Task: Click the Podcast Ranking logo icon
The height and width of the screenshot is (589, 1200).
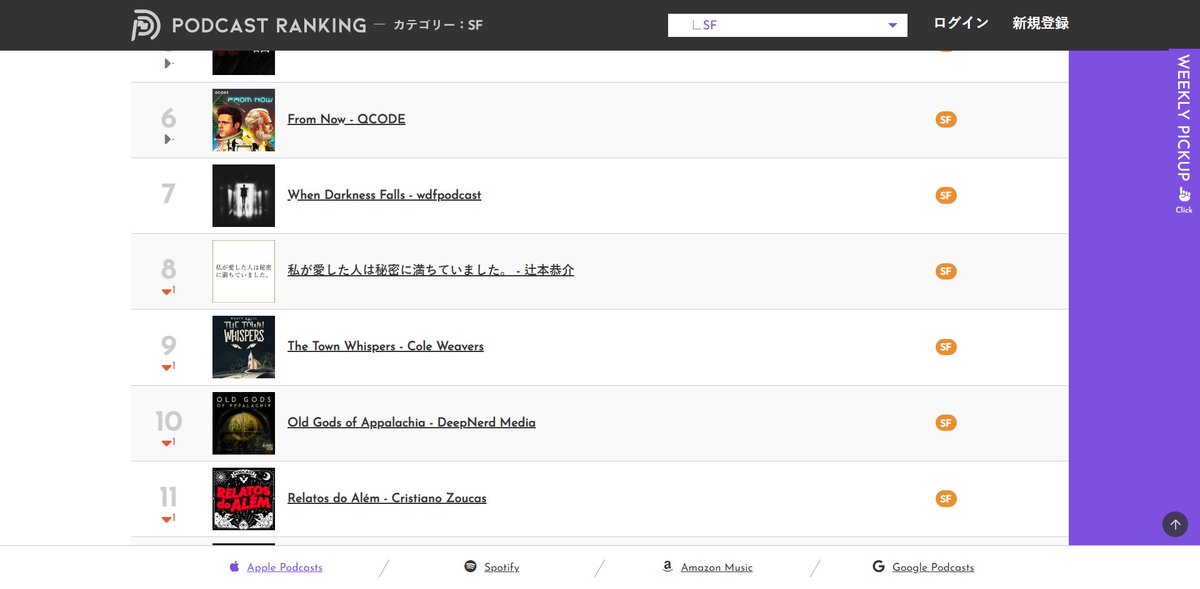Action: click(146, 25)
